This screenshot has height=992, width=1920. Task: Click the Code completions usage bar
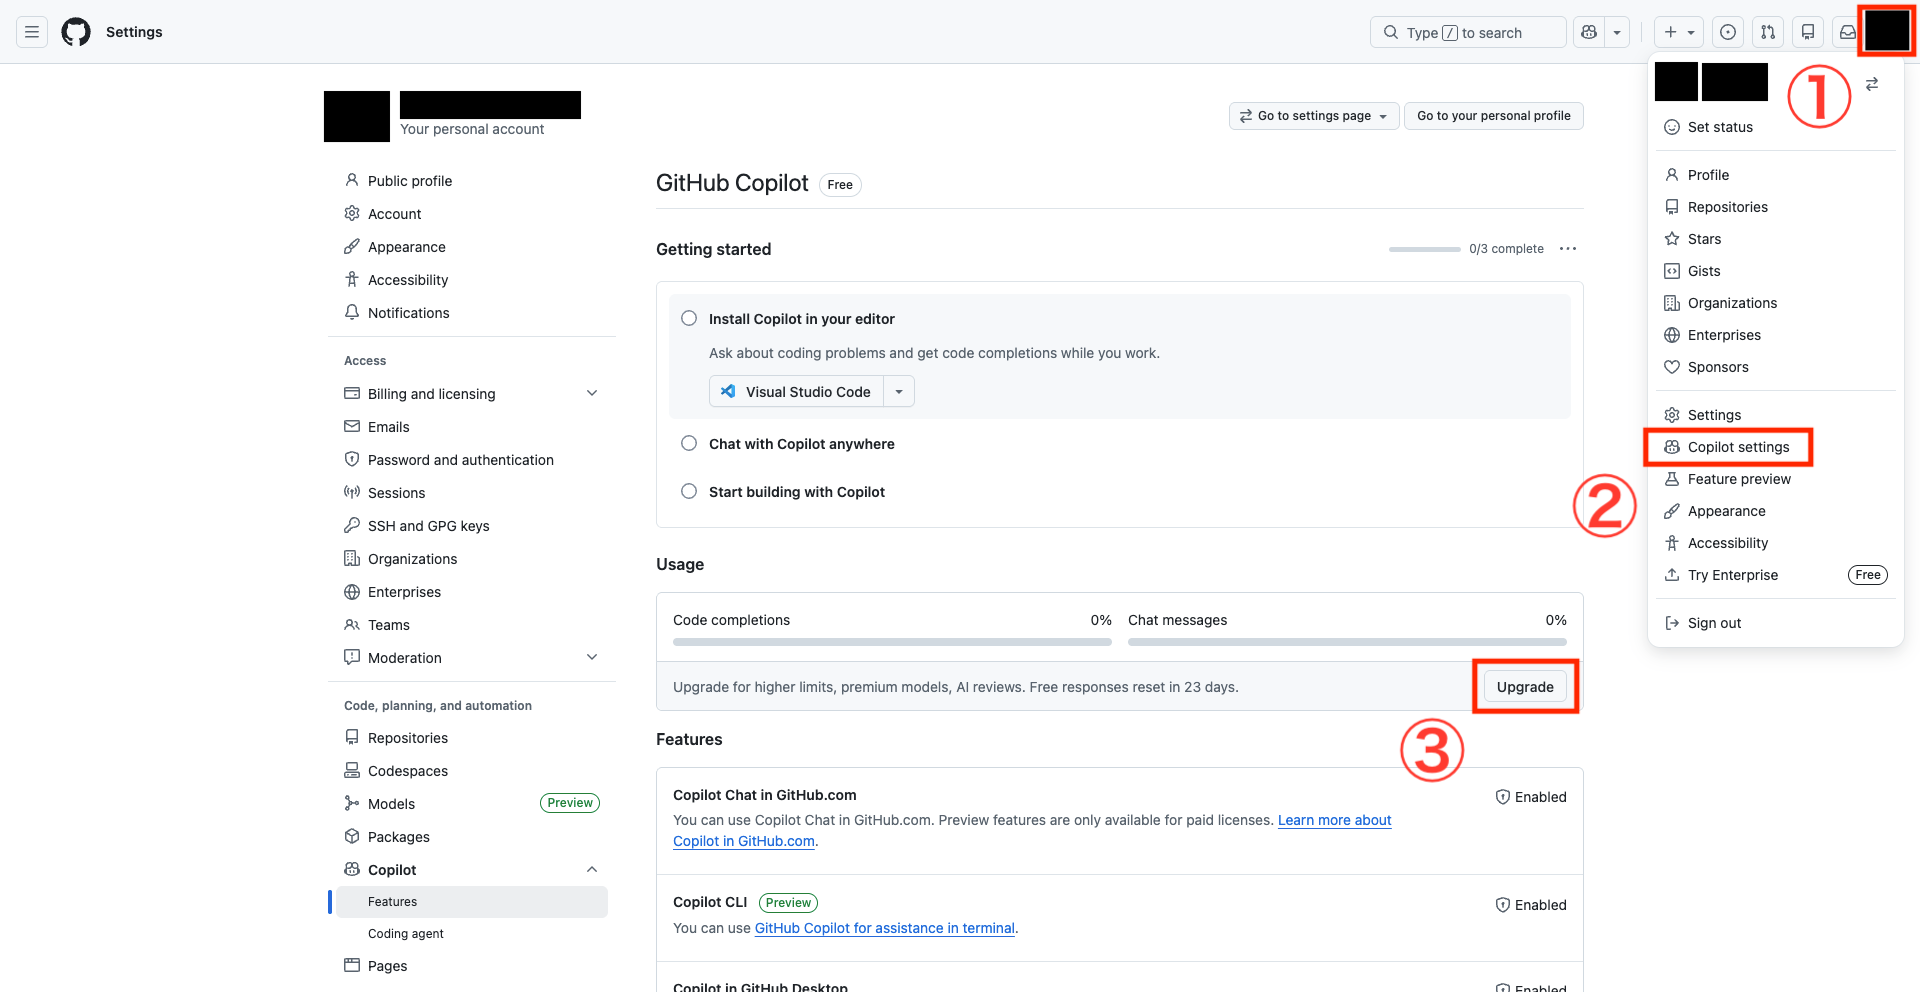tap(892, 642)
